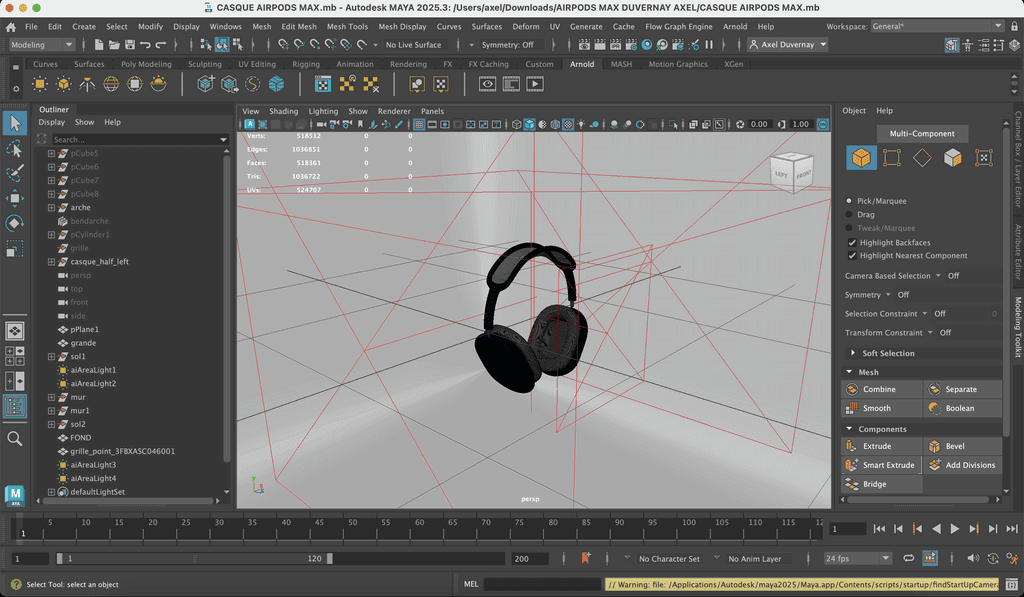
Task: Activate the Paint Selection tool
Action: click(15, 173)
